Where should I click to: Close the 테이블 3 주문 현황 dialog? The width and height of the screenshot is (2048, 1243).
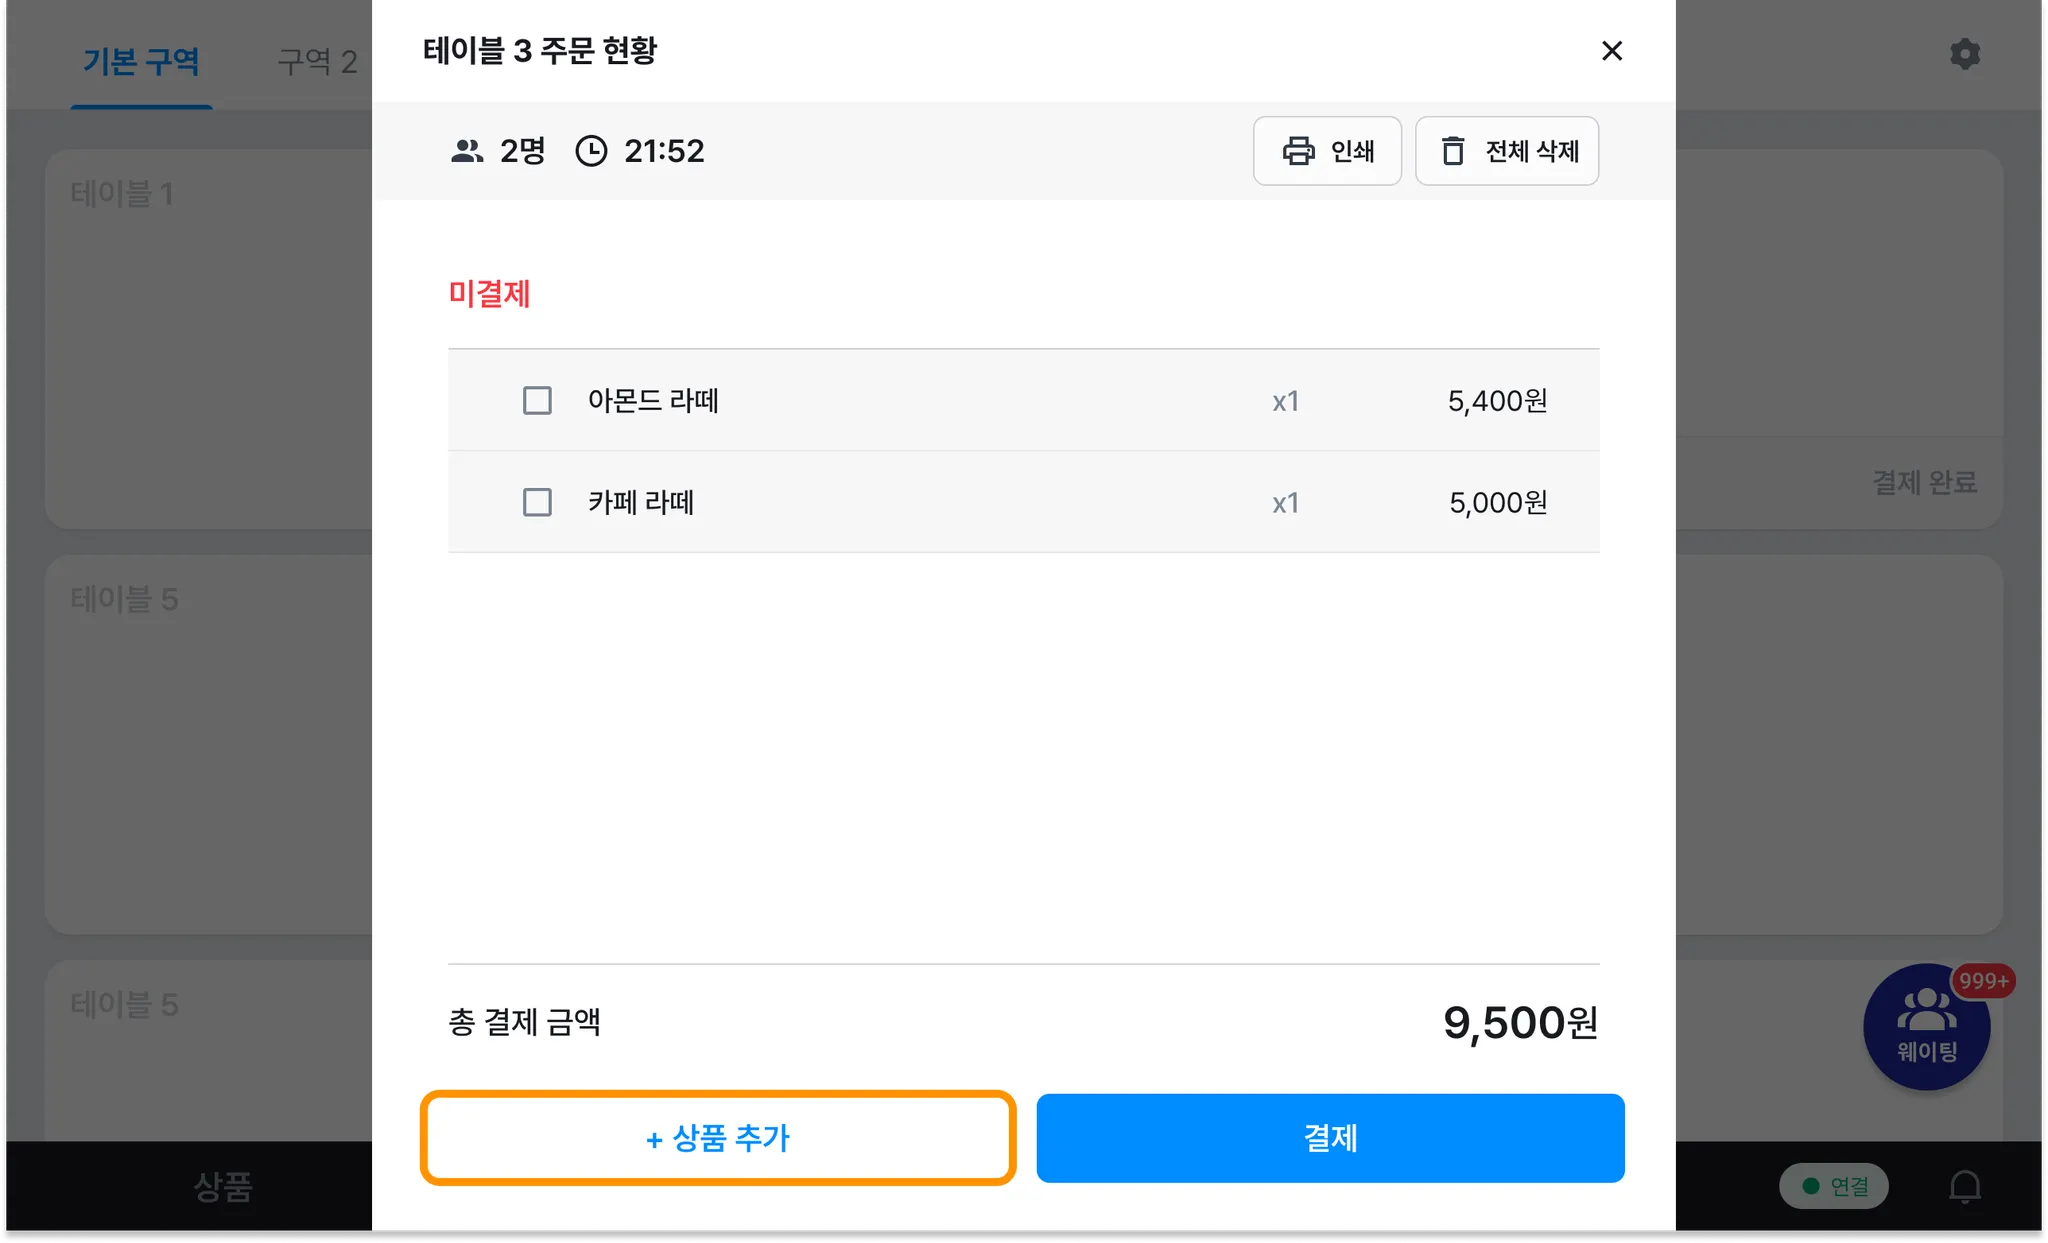(1611, 51)
